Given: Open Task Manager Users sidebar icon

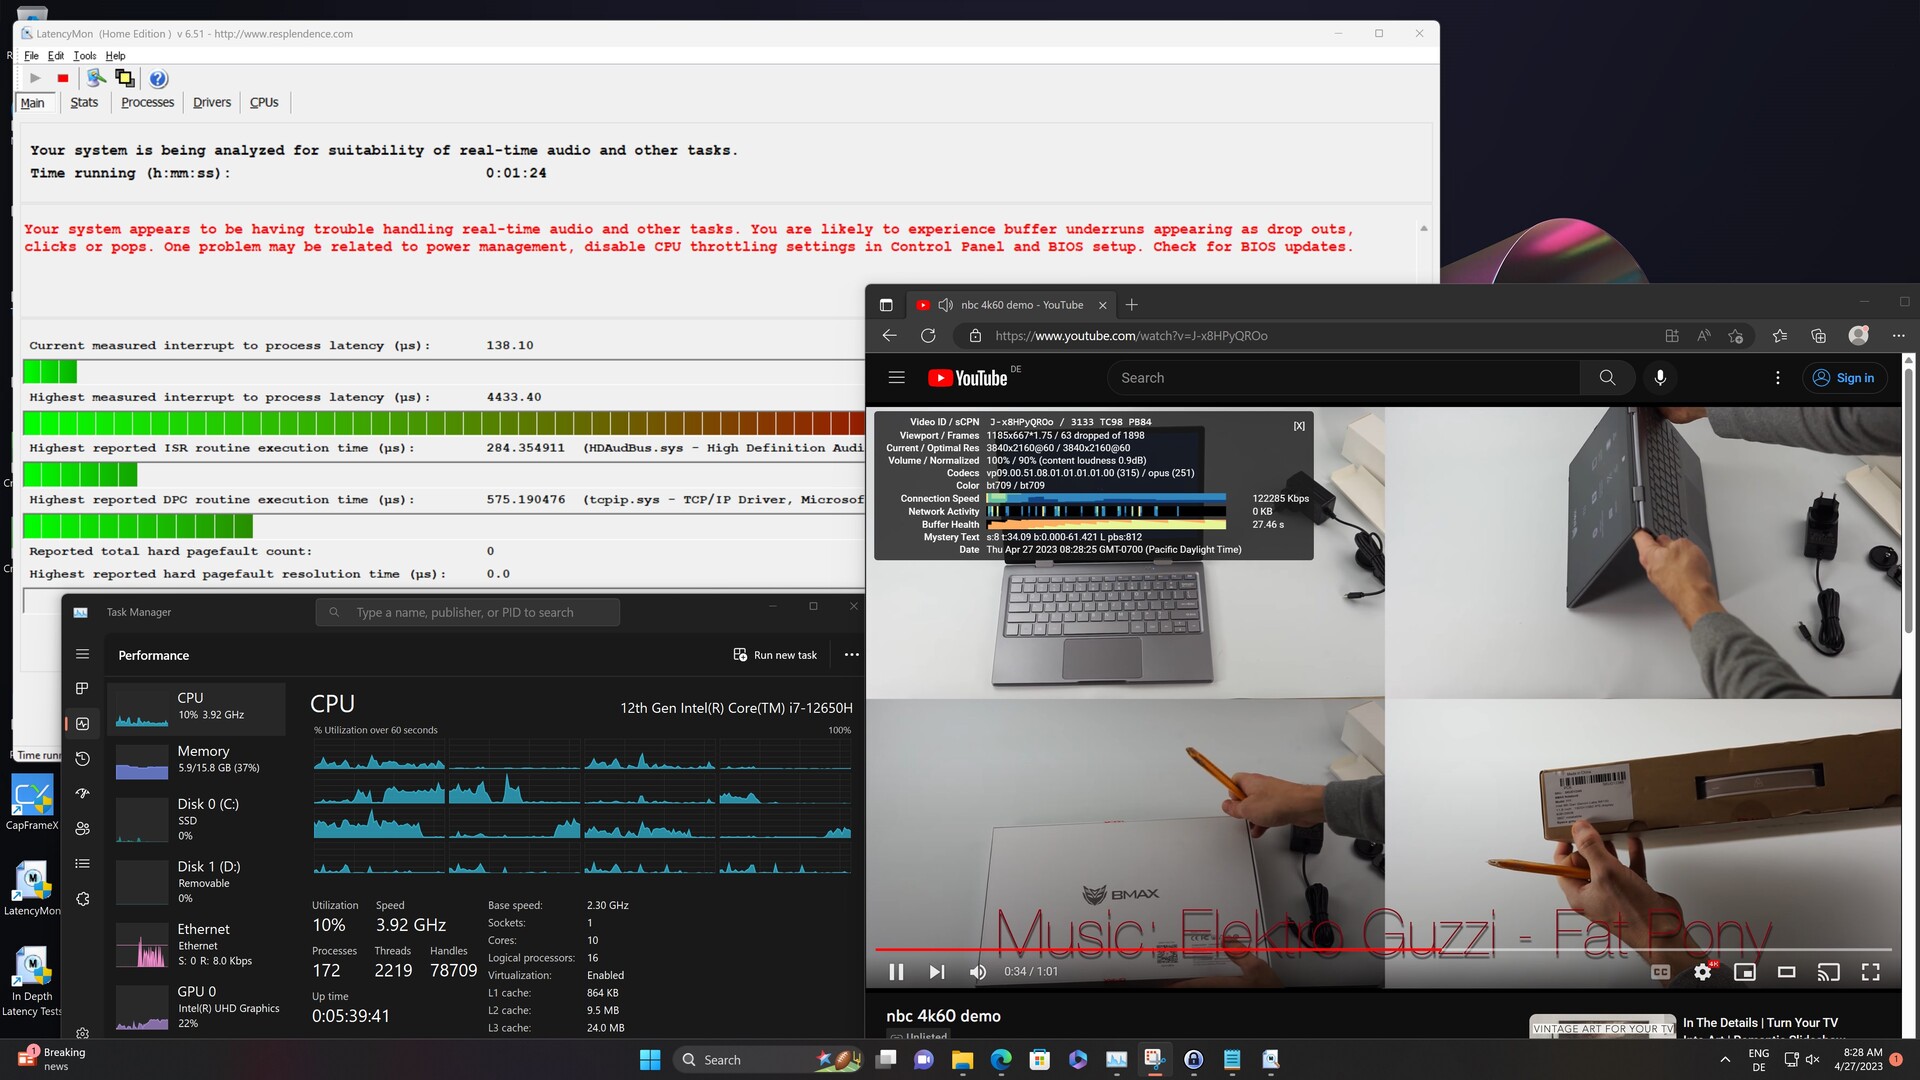Looking at the screenshot, I should (83, 829).
